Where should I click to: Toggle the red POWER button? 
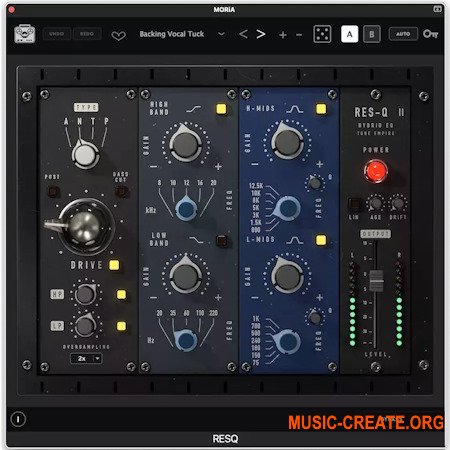[x=376, y=171]
